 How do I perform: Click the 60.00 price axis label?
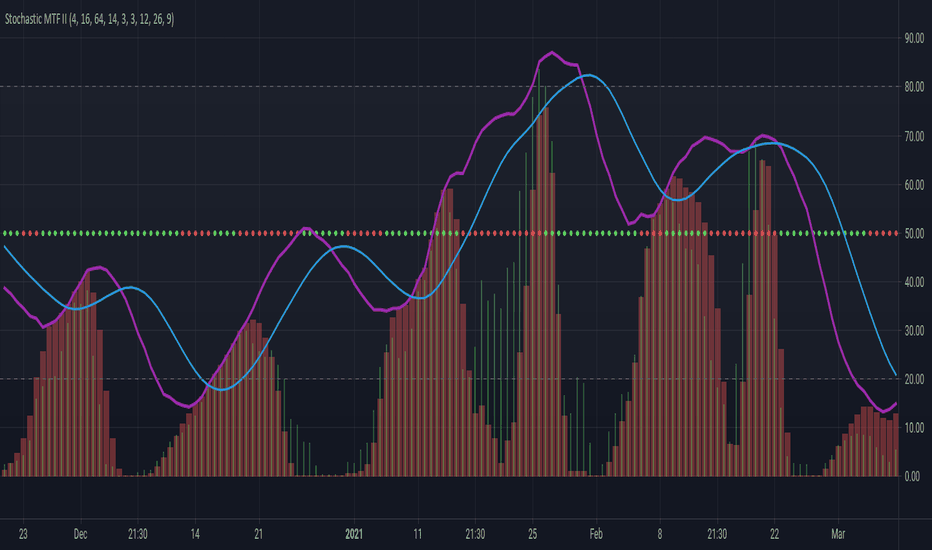coord(914,185)
